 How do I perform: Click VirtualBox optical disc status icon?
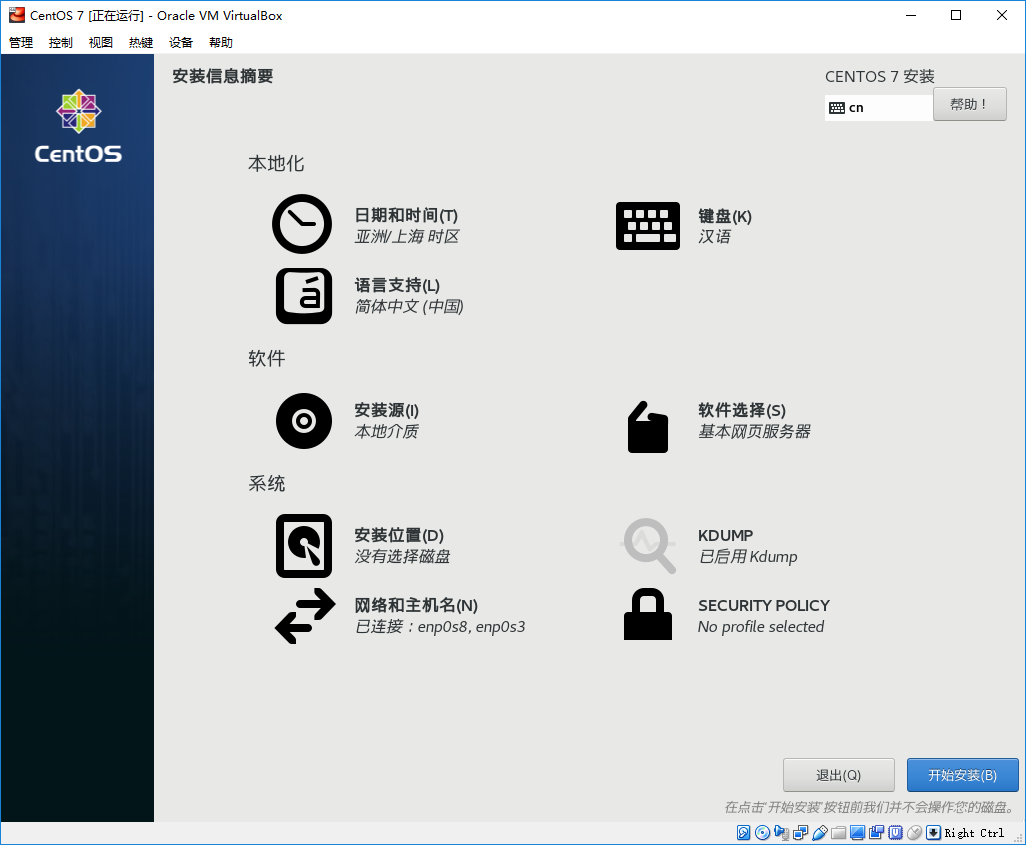point(762,833)
